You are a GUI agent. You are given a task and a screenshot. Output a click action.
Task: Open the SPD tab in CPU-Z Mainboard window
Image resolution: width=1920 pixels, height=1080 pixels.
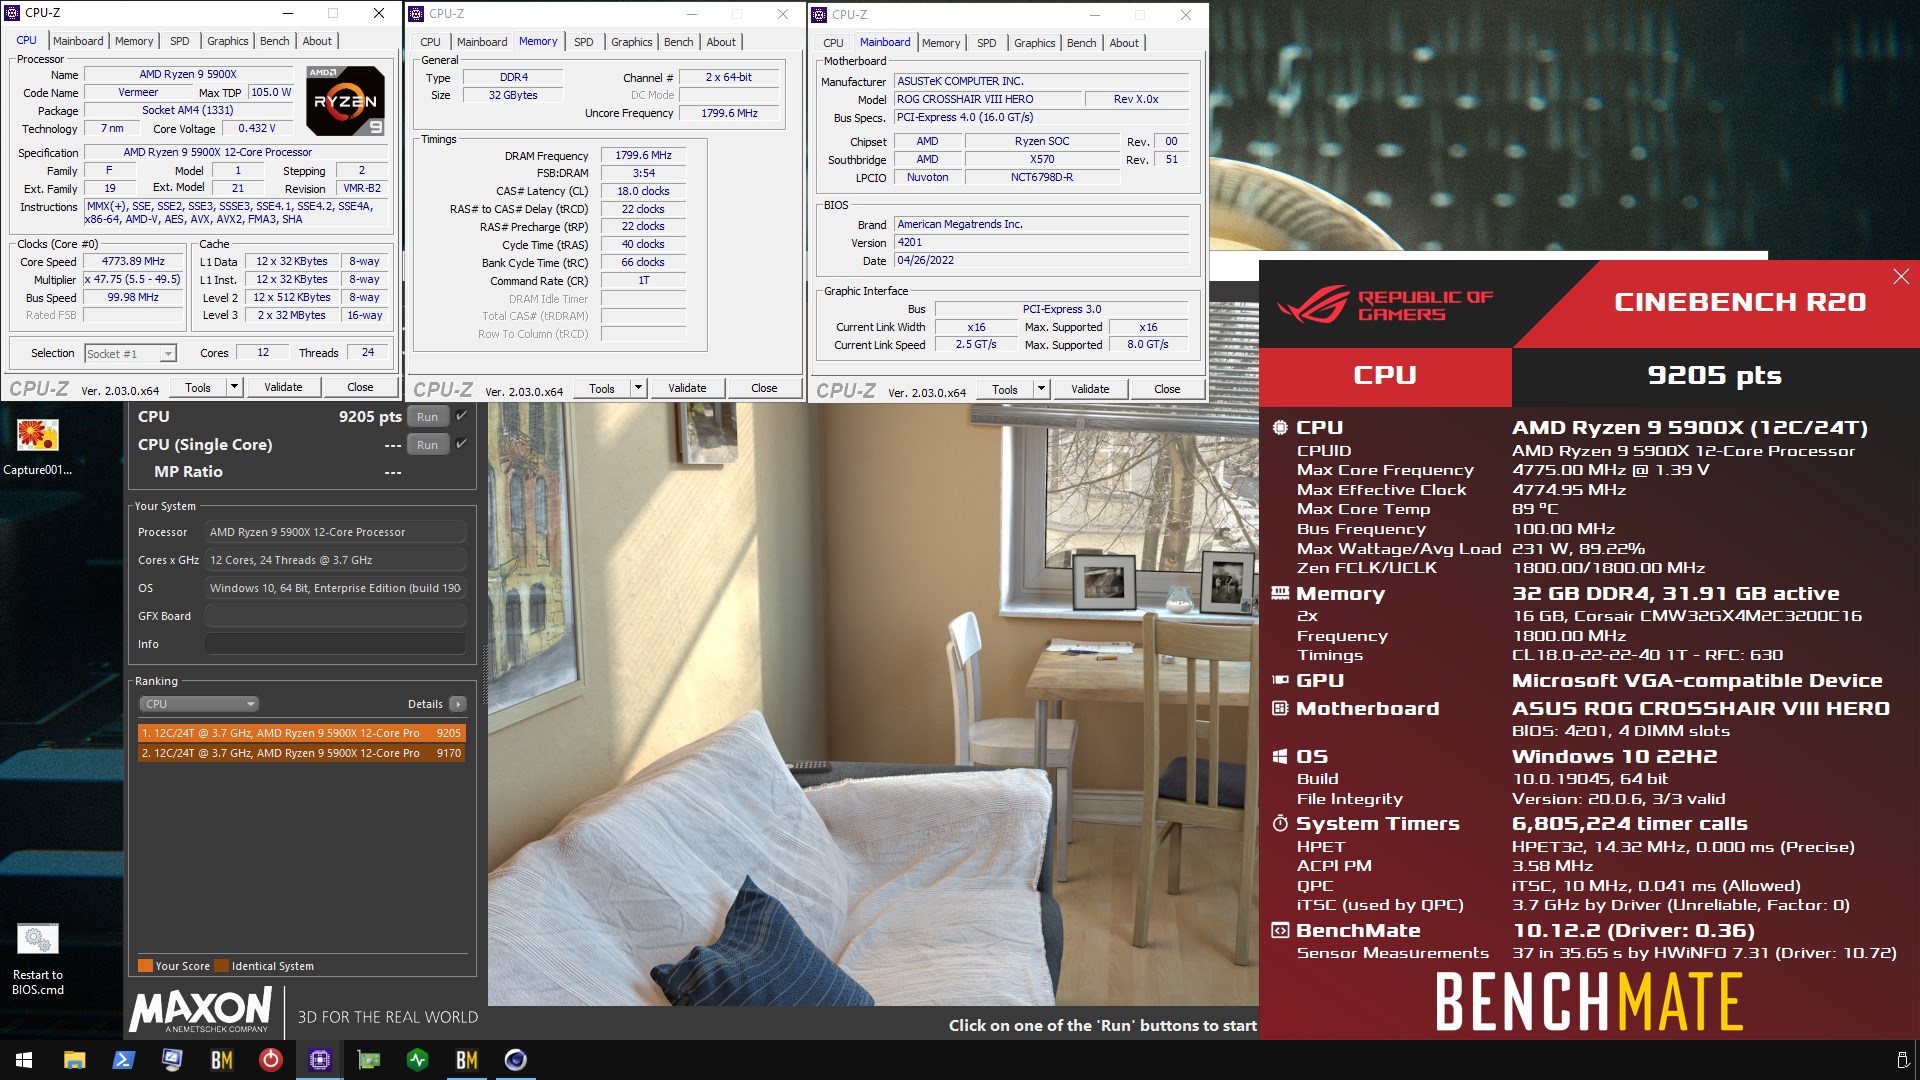987,43
